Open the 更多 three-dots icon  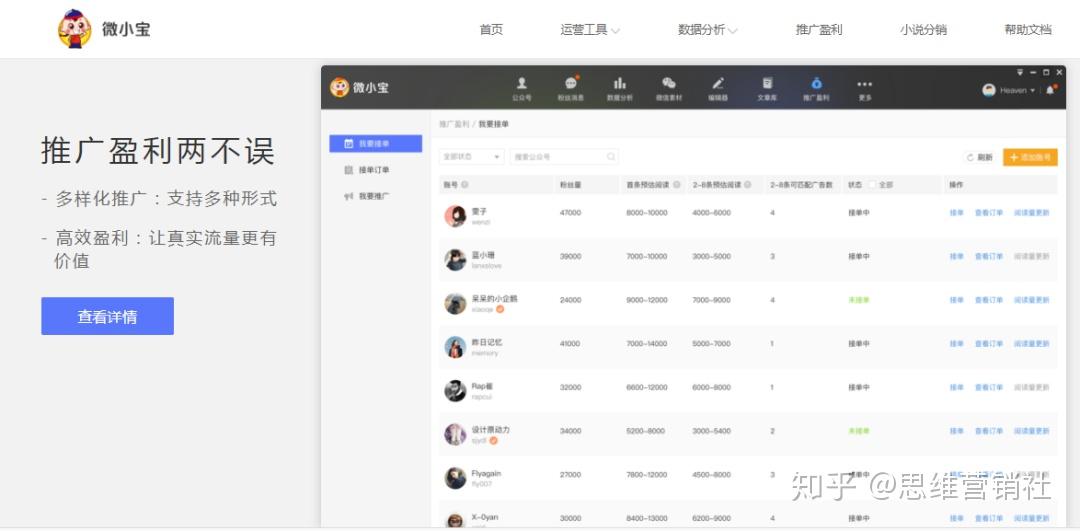pos(864,84)
